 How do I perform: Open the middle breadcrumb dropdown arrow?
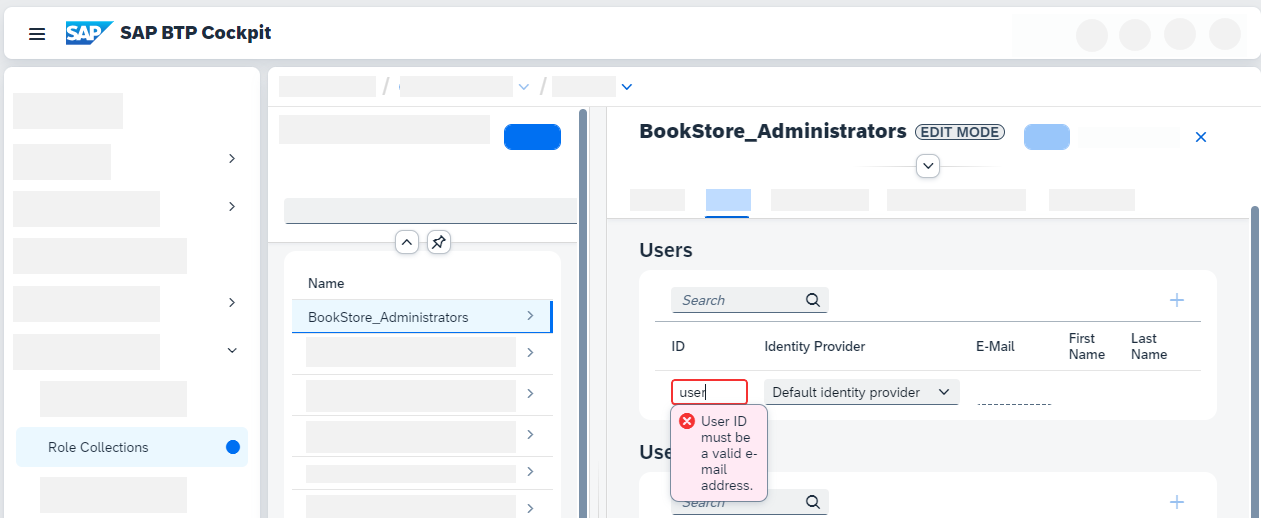[x=524, y=87]
